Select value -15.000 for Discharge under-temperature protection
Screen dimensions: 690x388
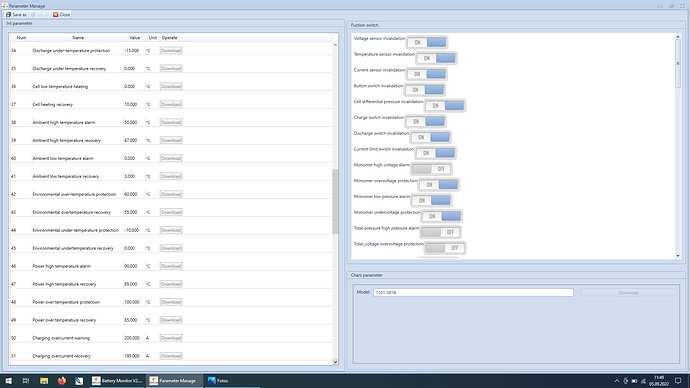pyautogui.click(x=132, y=51)
